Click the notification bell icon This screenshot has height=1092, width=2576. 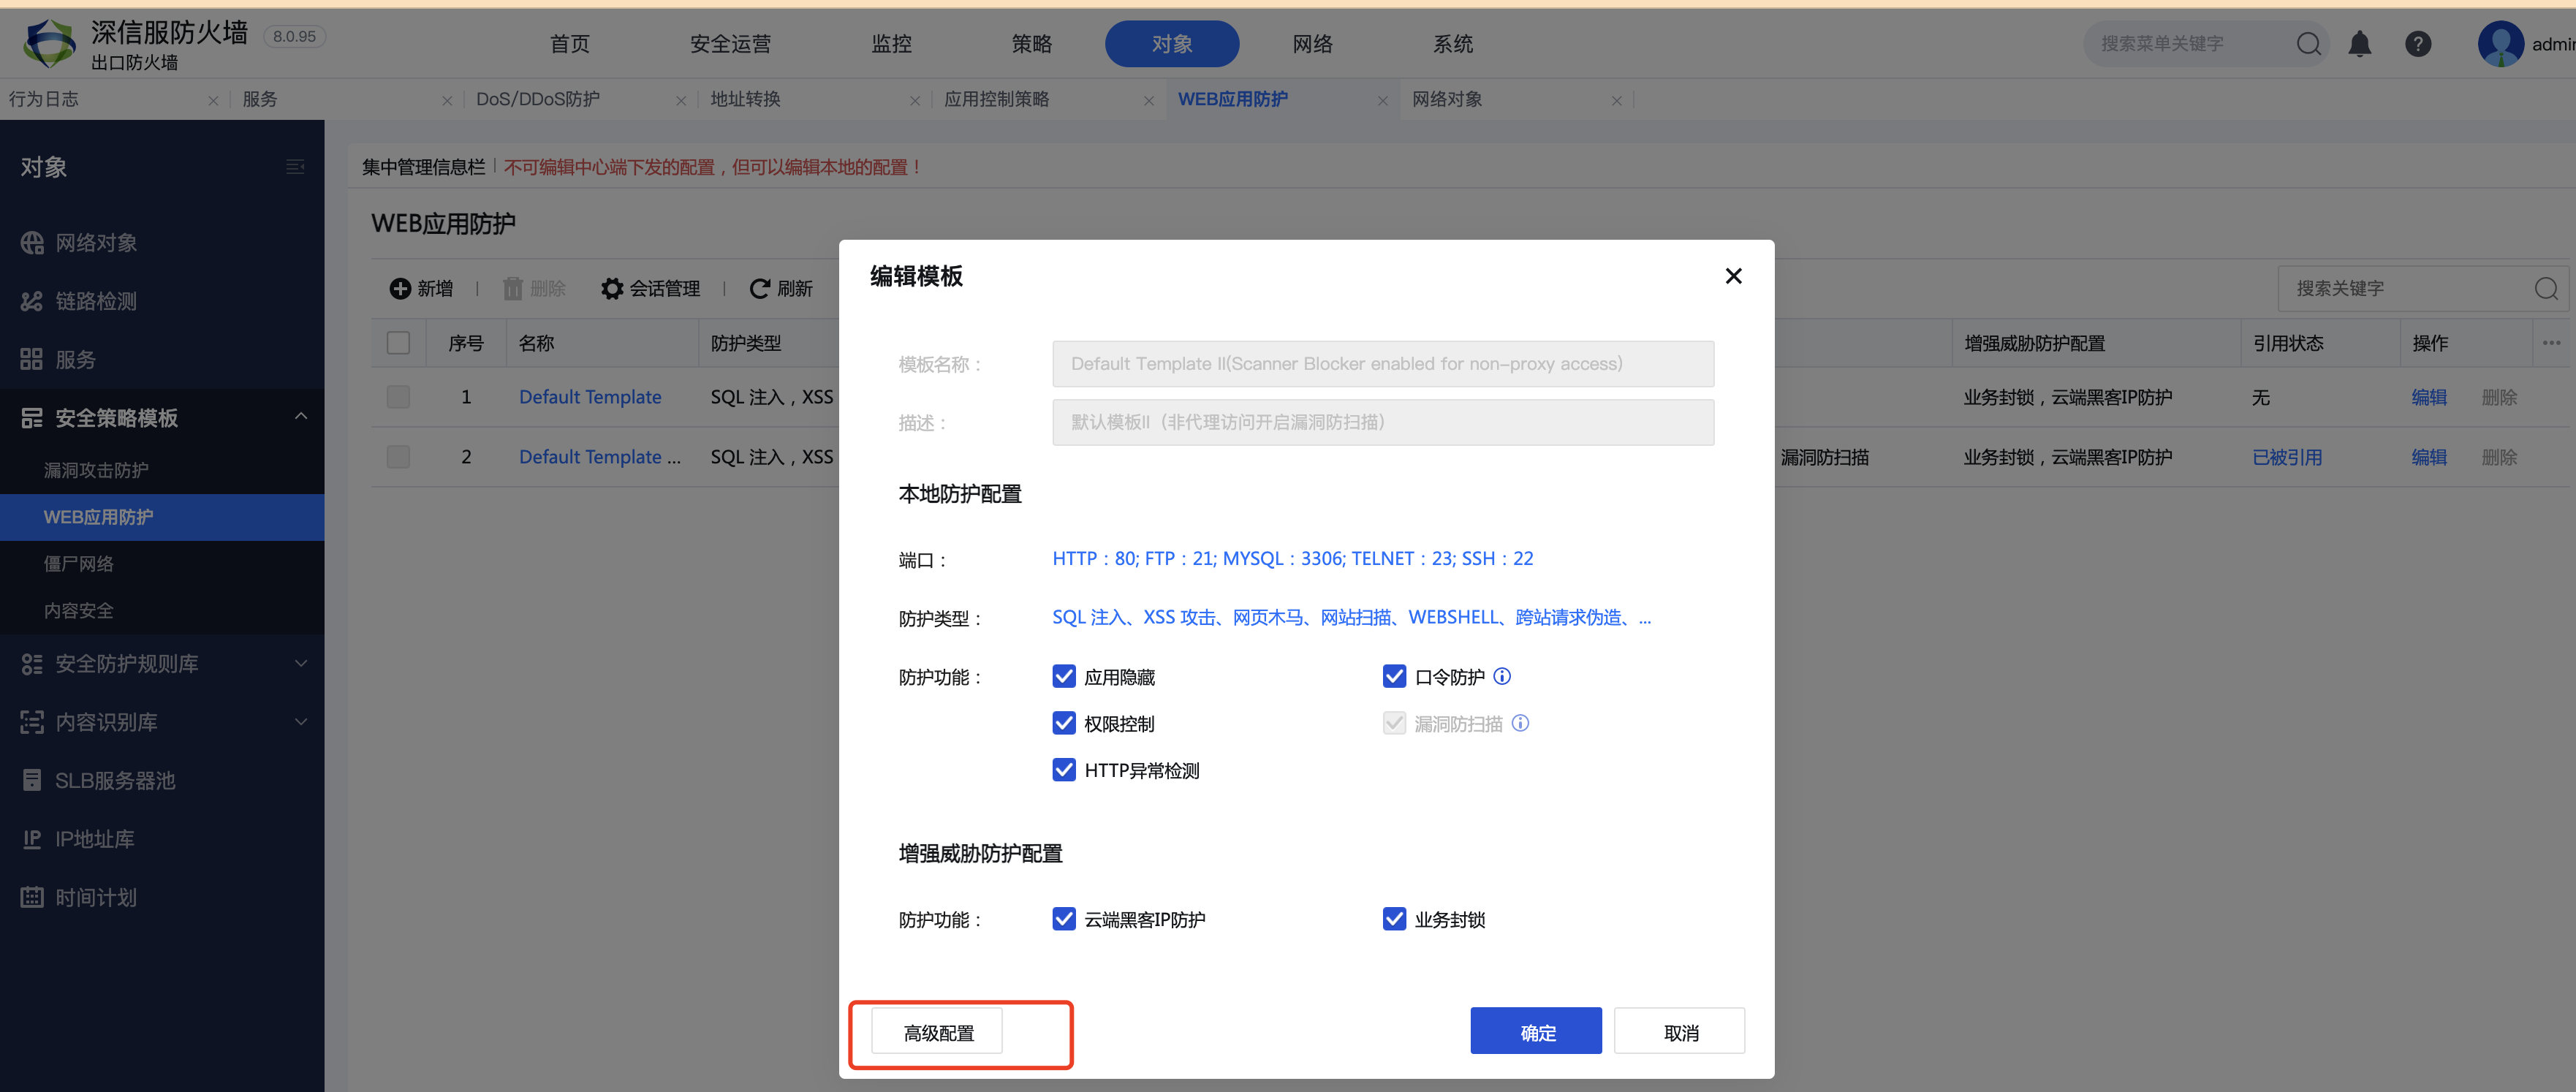click(2359, 44)
